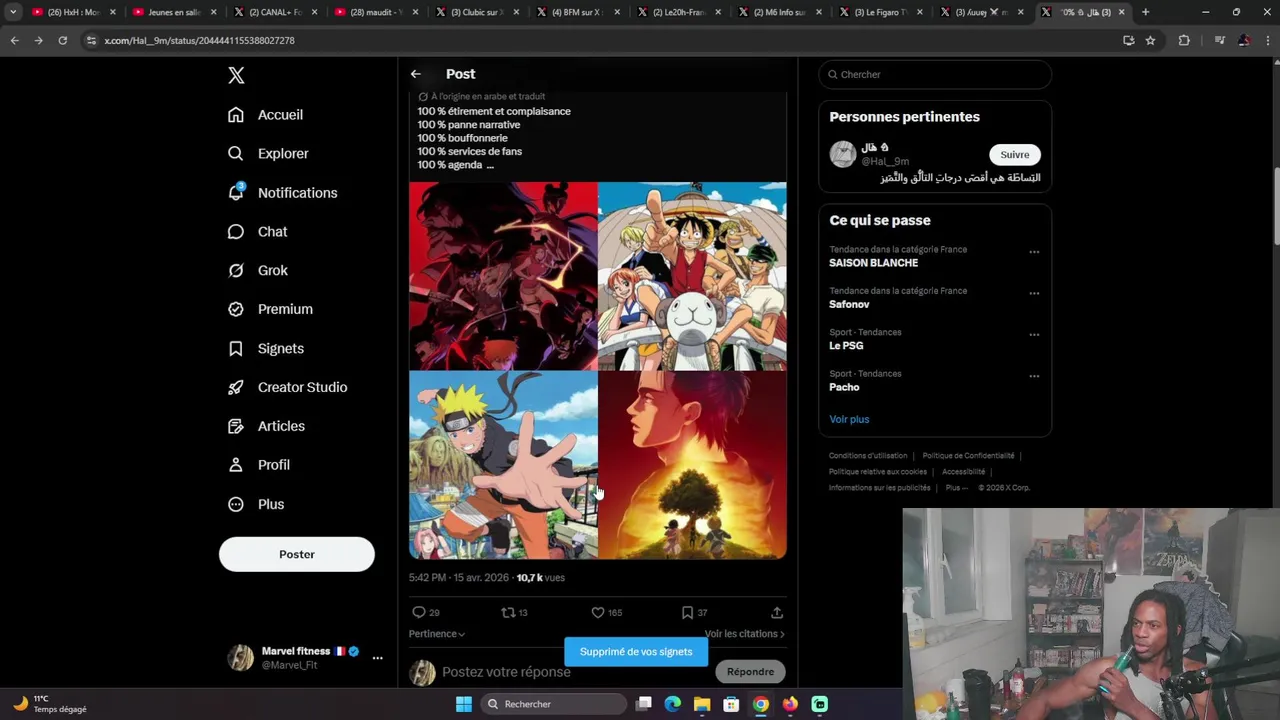Click the Chrome address bar URL
Screen dimensions: 1280x720
[x=199, y=40]
